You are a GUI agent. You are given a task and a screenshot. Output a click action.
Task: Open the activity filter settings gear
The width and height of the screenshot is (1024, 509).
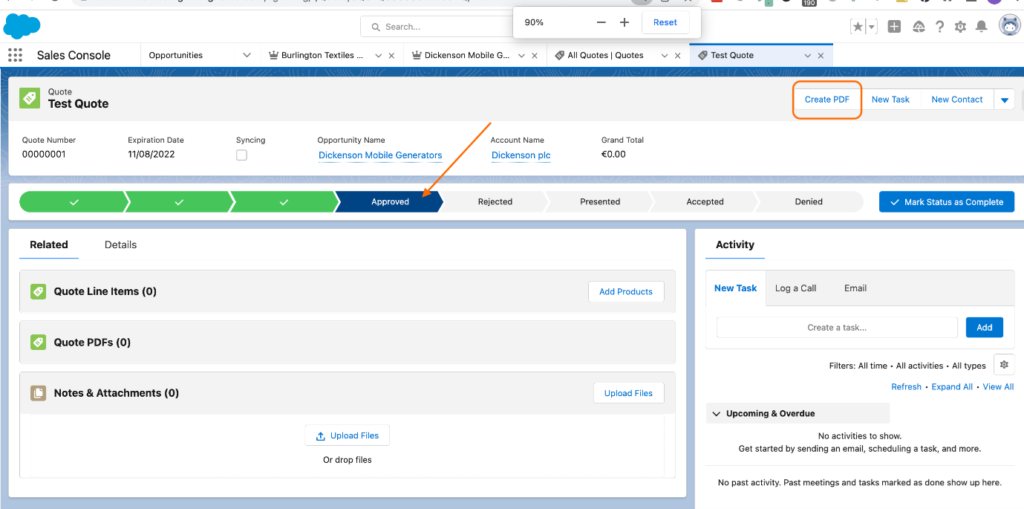pyautogui.click(x=1004, y=365)
